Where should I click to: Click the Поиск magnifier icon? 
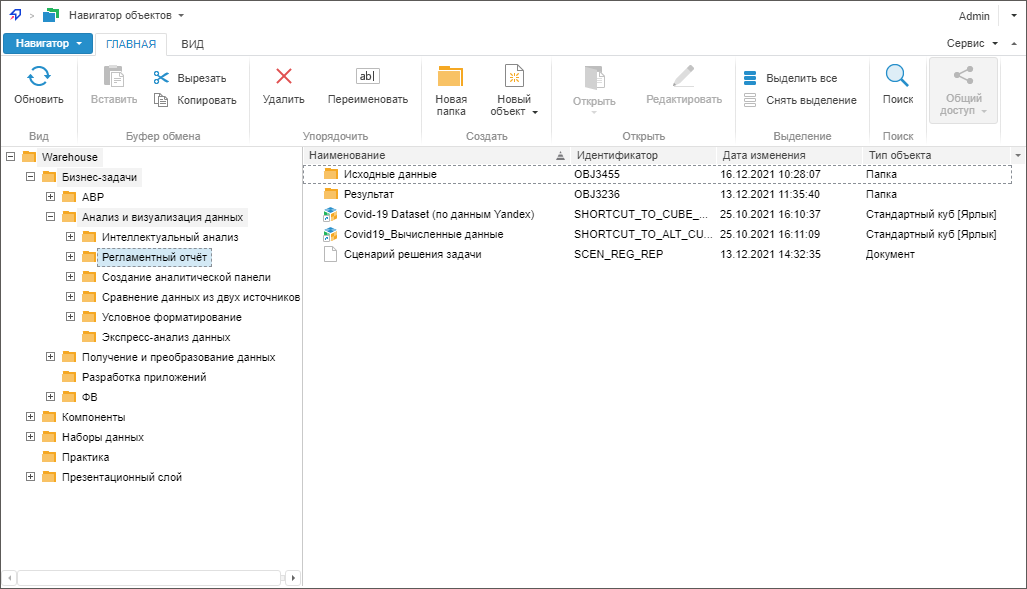tap(897, 77)
